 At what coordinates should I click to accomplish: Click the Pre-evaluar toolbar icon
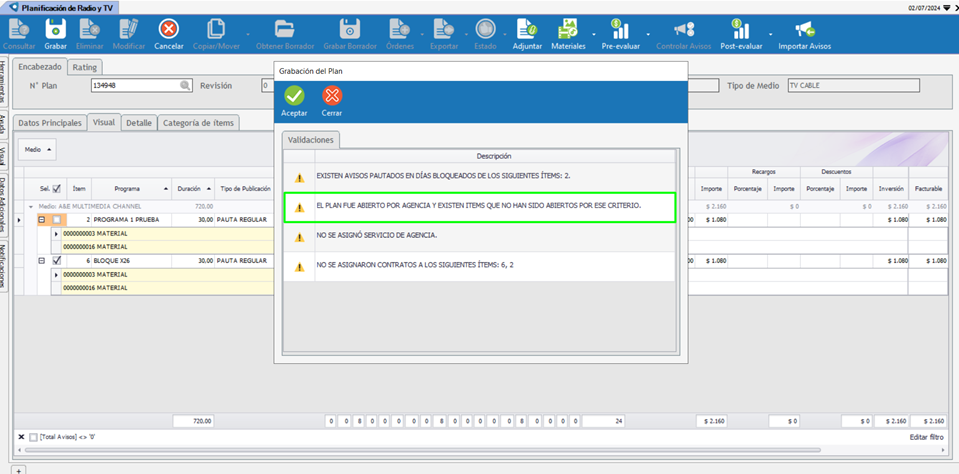[620, 29]
